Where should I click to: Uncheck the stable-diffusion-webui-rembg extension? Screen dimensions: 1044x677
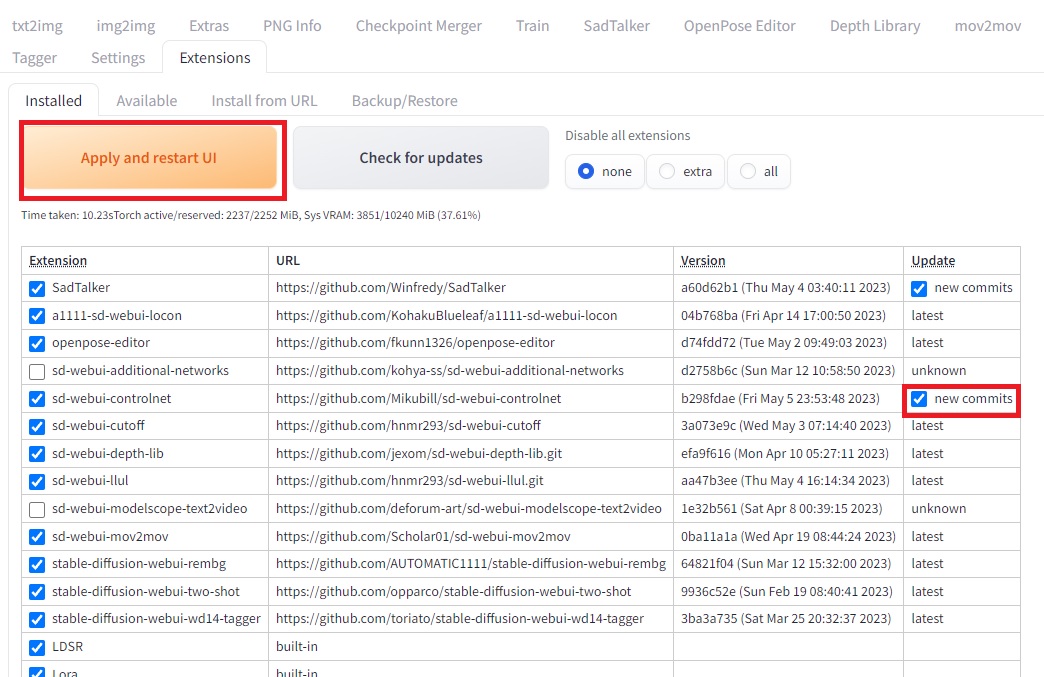[36, 563]
